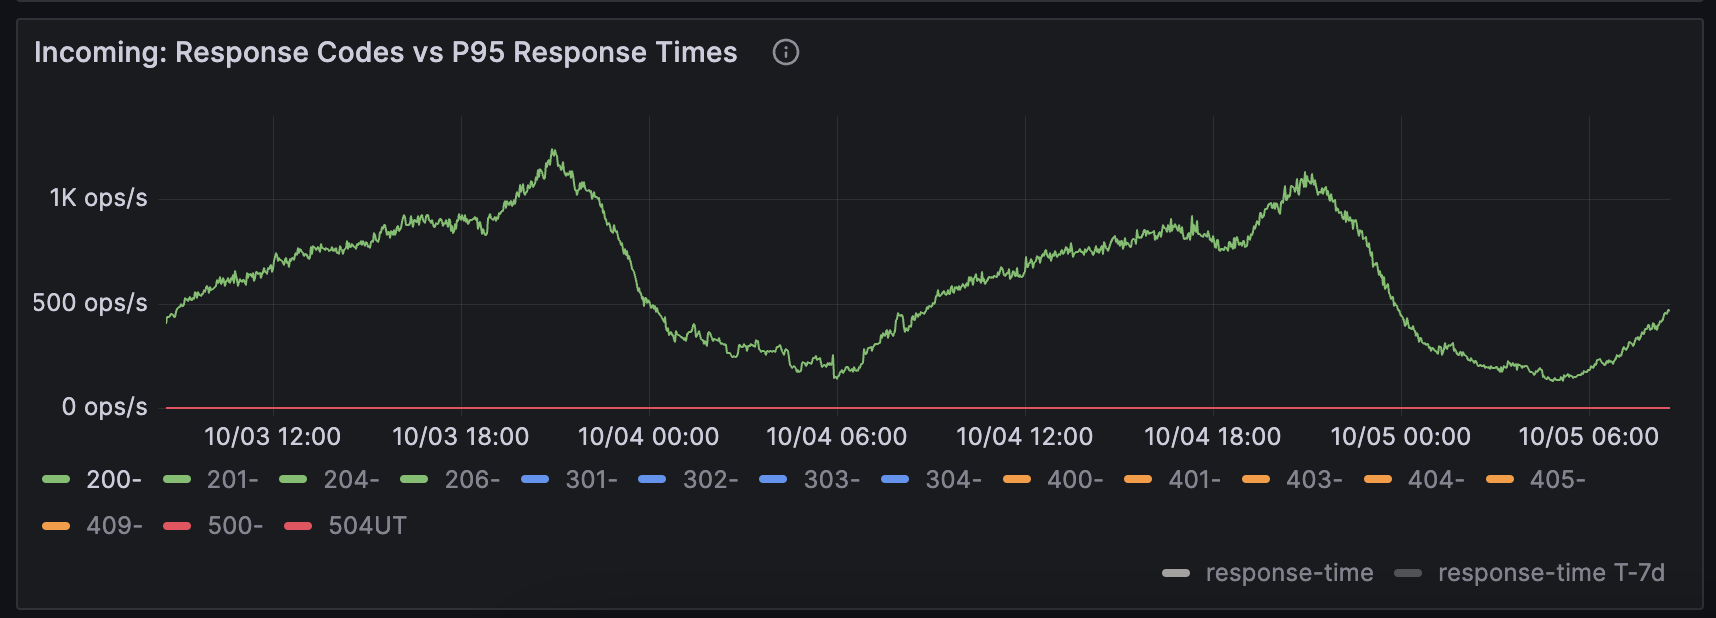Click the 500 ops/s y-axis label

pyautogui.click(x=90, y=303)
